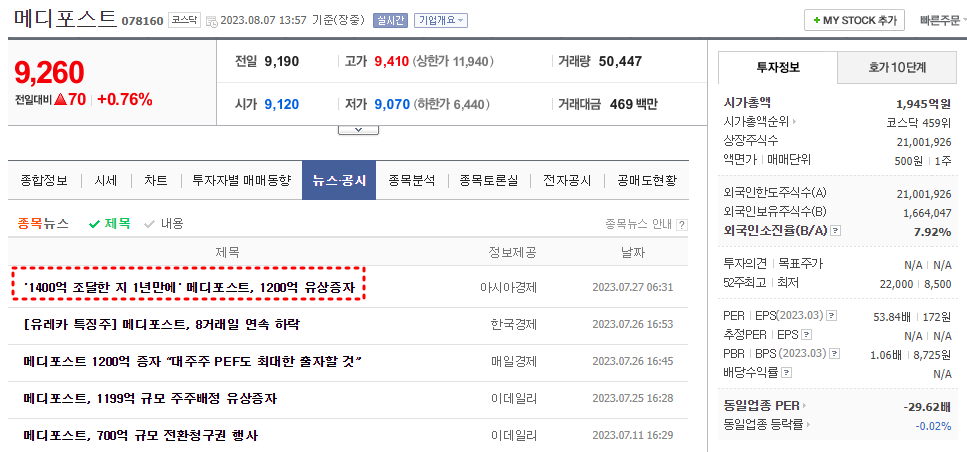Open the 공매도현황 tab
This screenshot has width=967, height=452.
647,181
